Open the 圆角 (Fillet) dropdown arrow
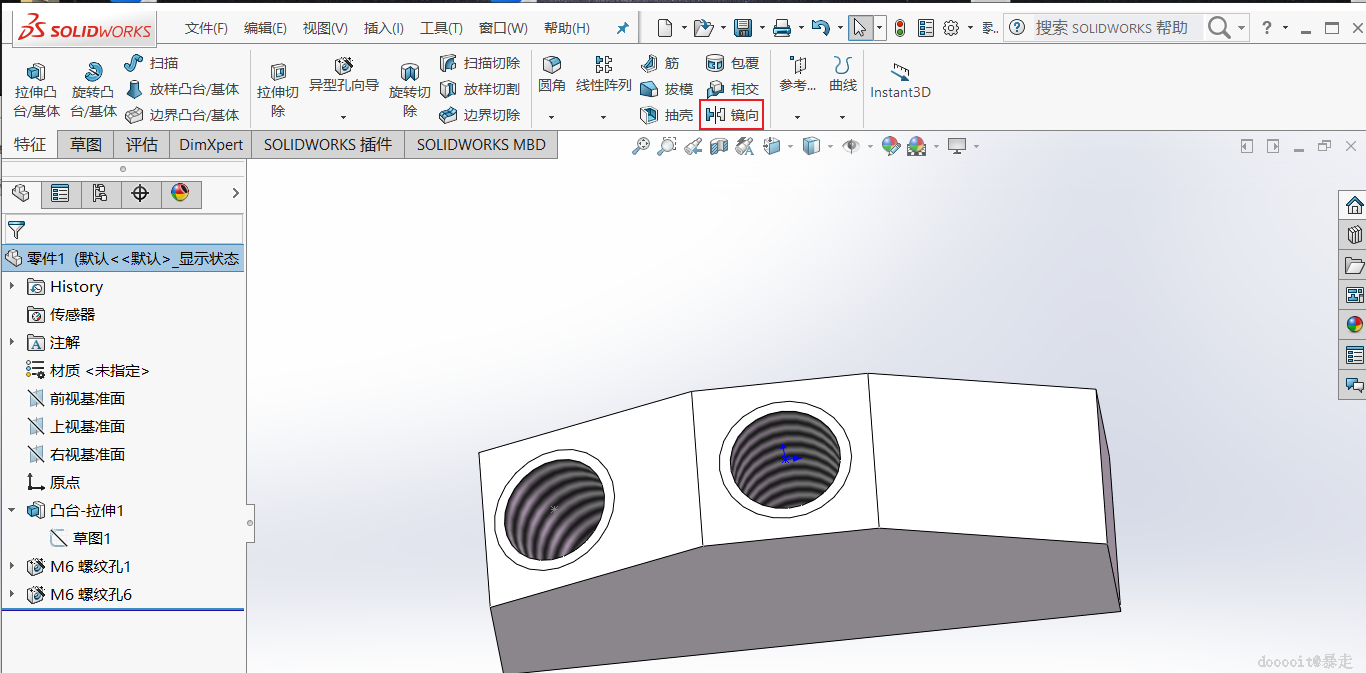1366x673 pixels. tap(551, 117)
